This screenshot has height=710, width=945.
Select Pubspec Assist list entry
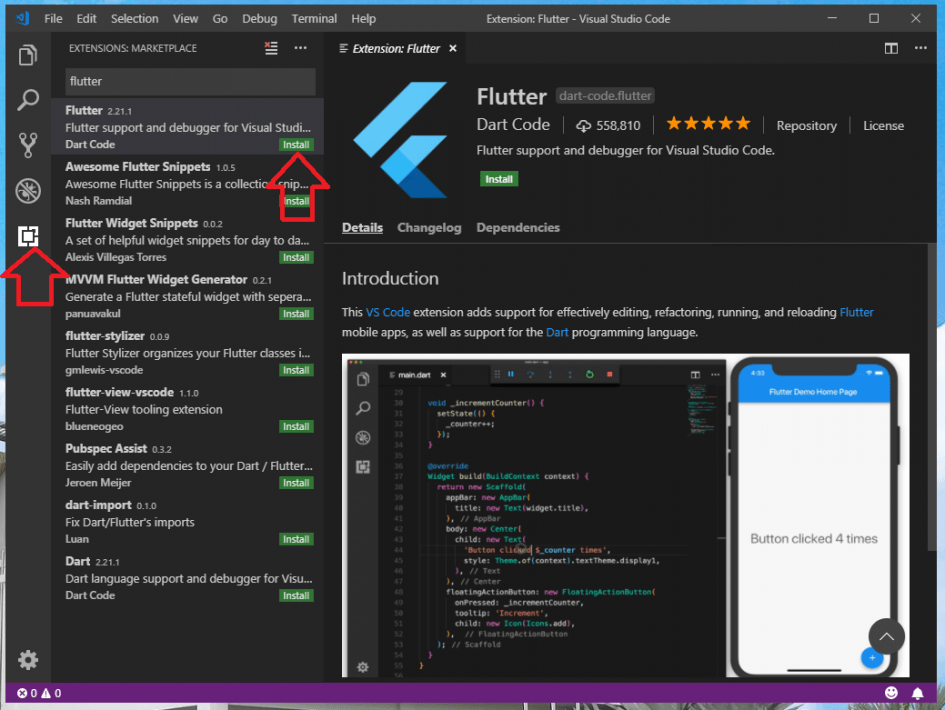pyautogui.click(x=188, y=465)
